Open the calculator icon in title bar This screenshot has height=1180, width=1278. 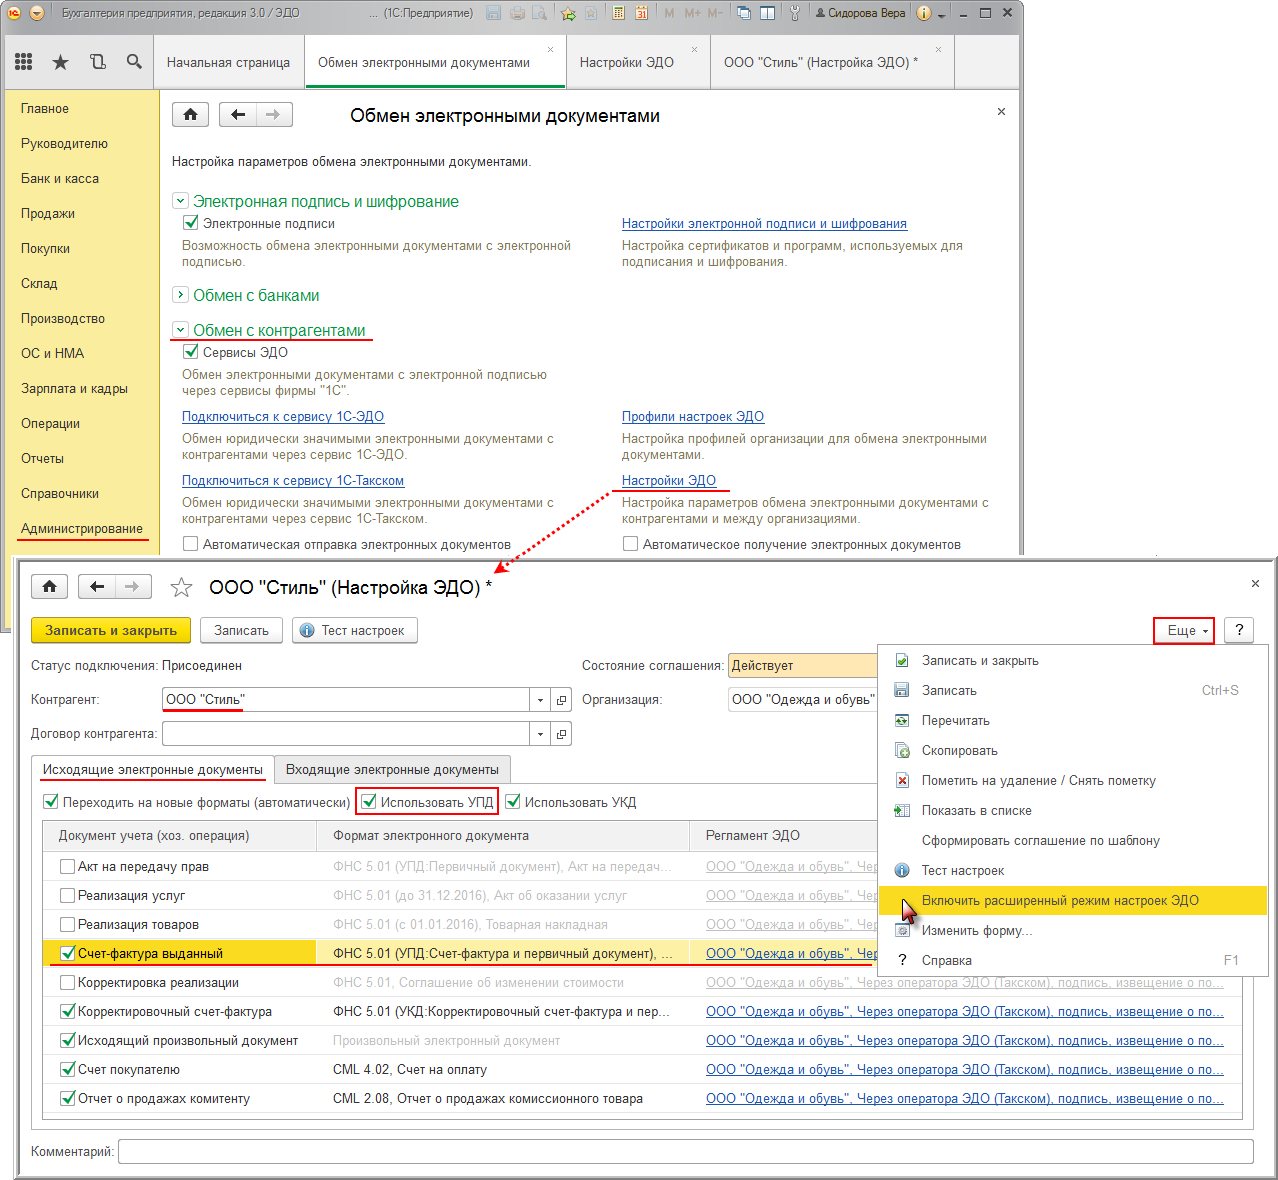[619, 13]
